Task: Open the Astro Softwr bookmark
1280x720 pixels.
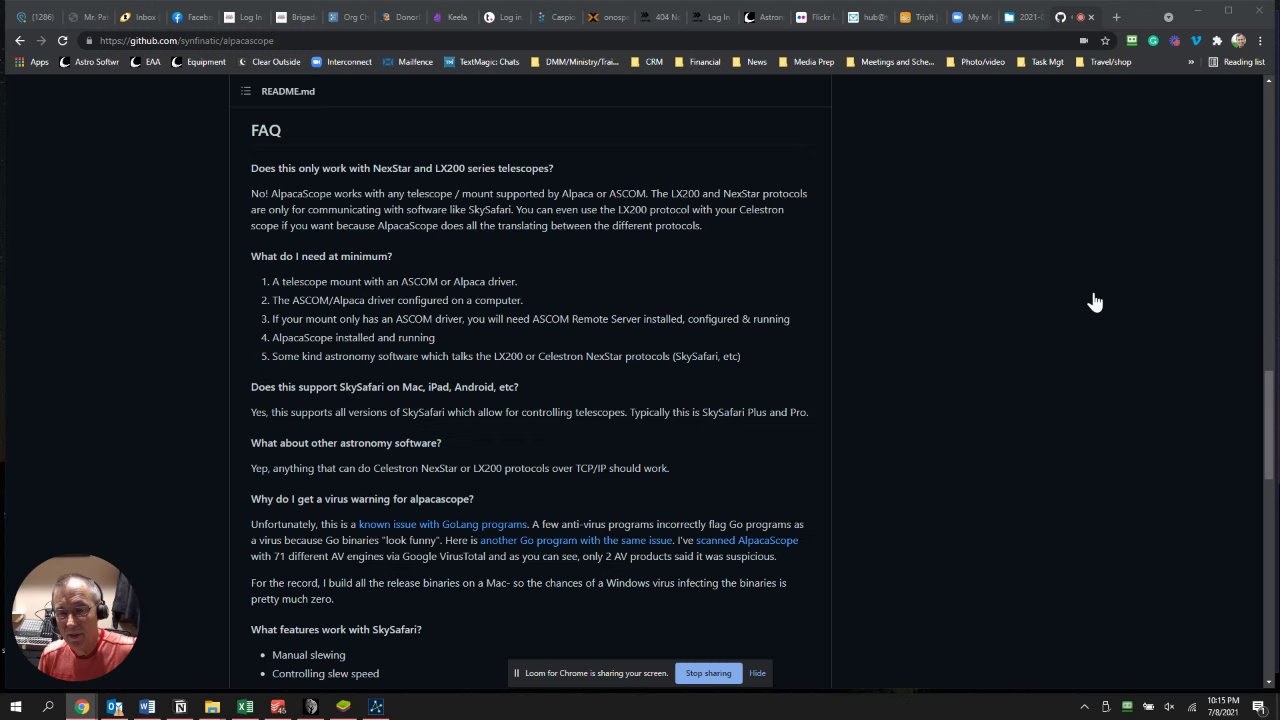Action: point(89,62)
